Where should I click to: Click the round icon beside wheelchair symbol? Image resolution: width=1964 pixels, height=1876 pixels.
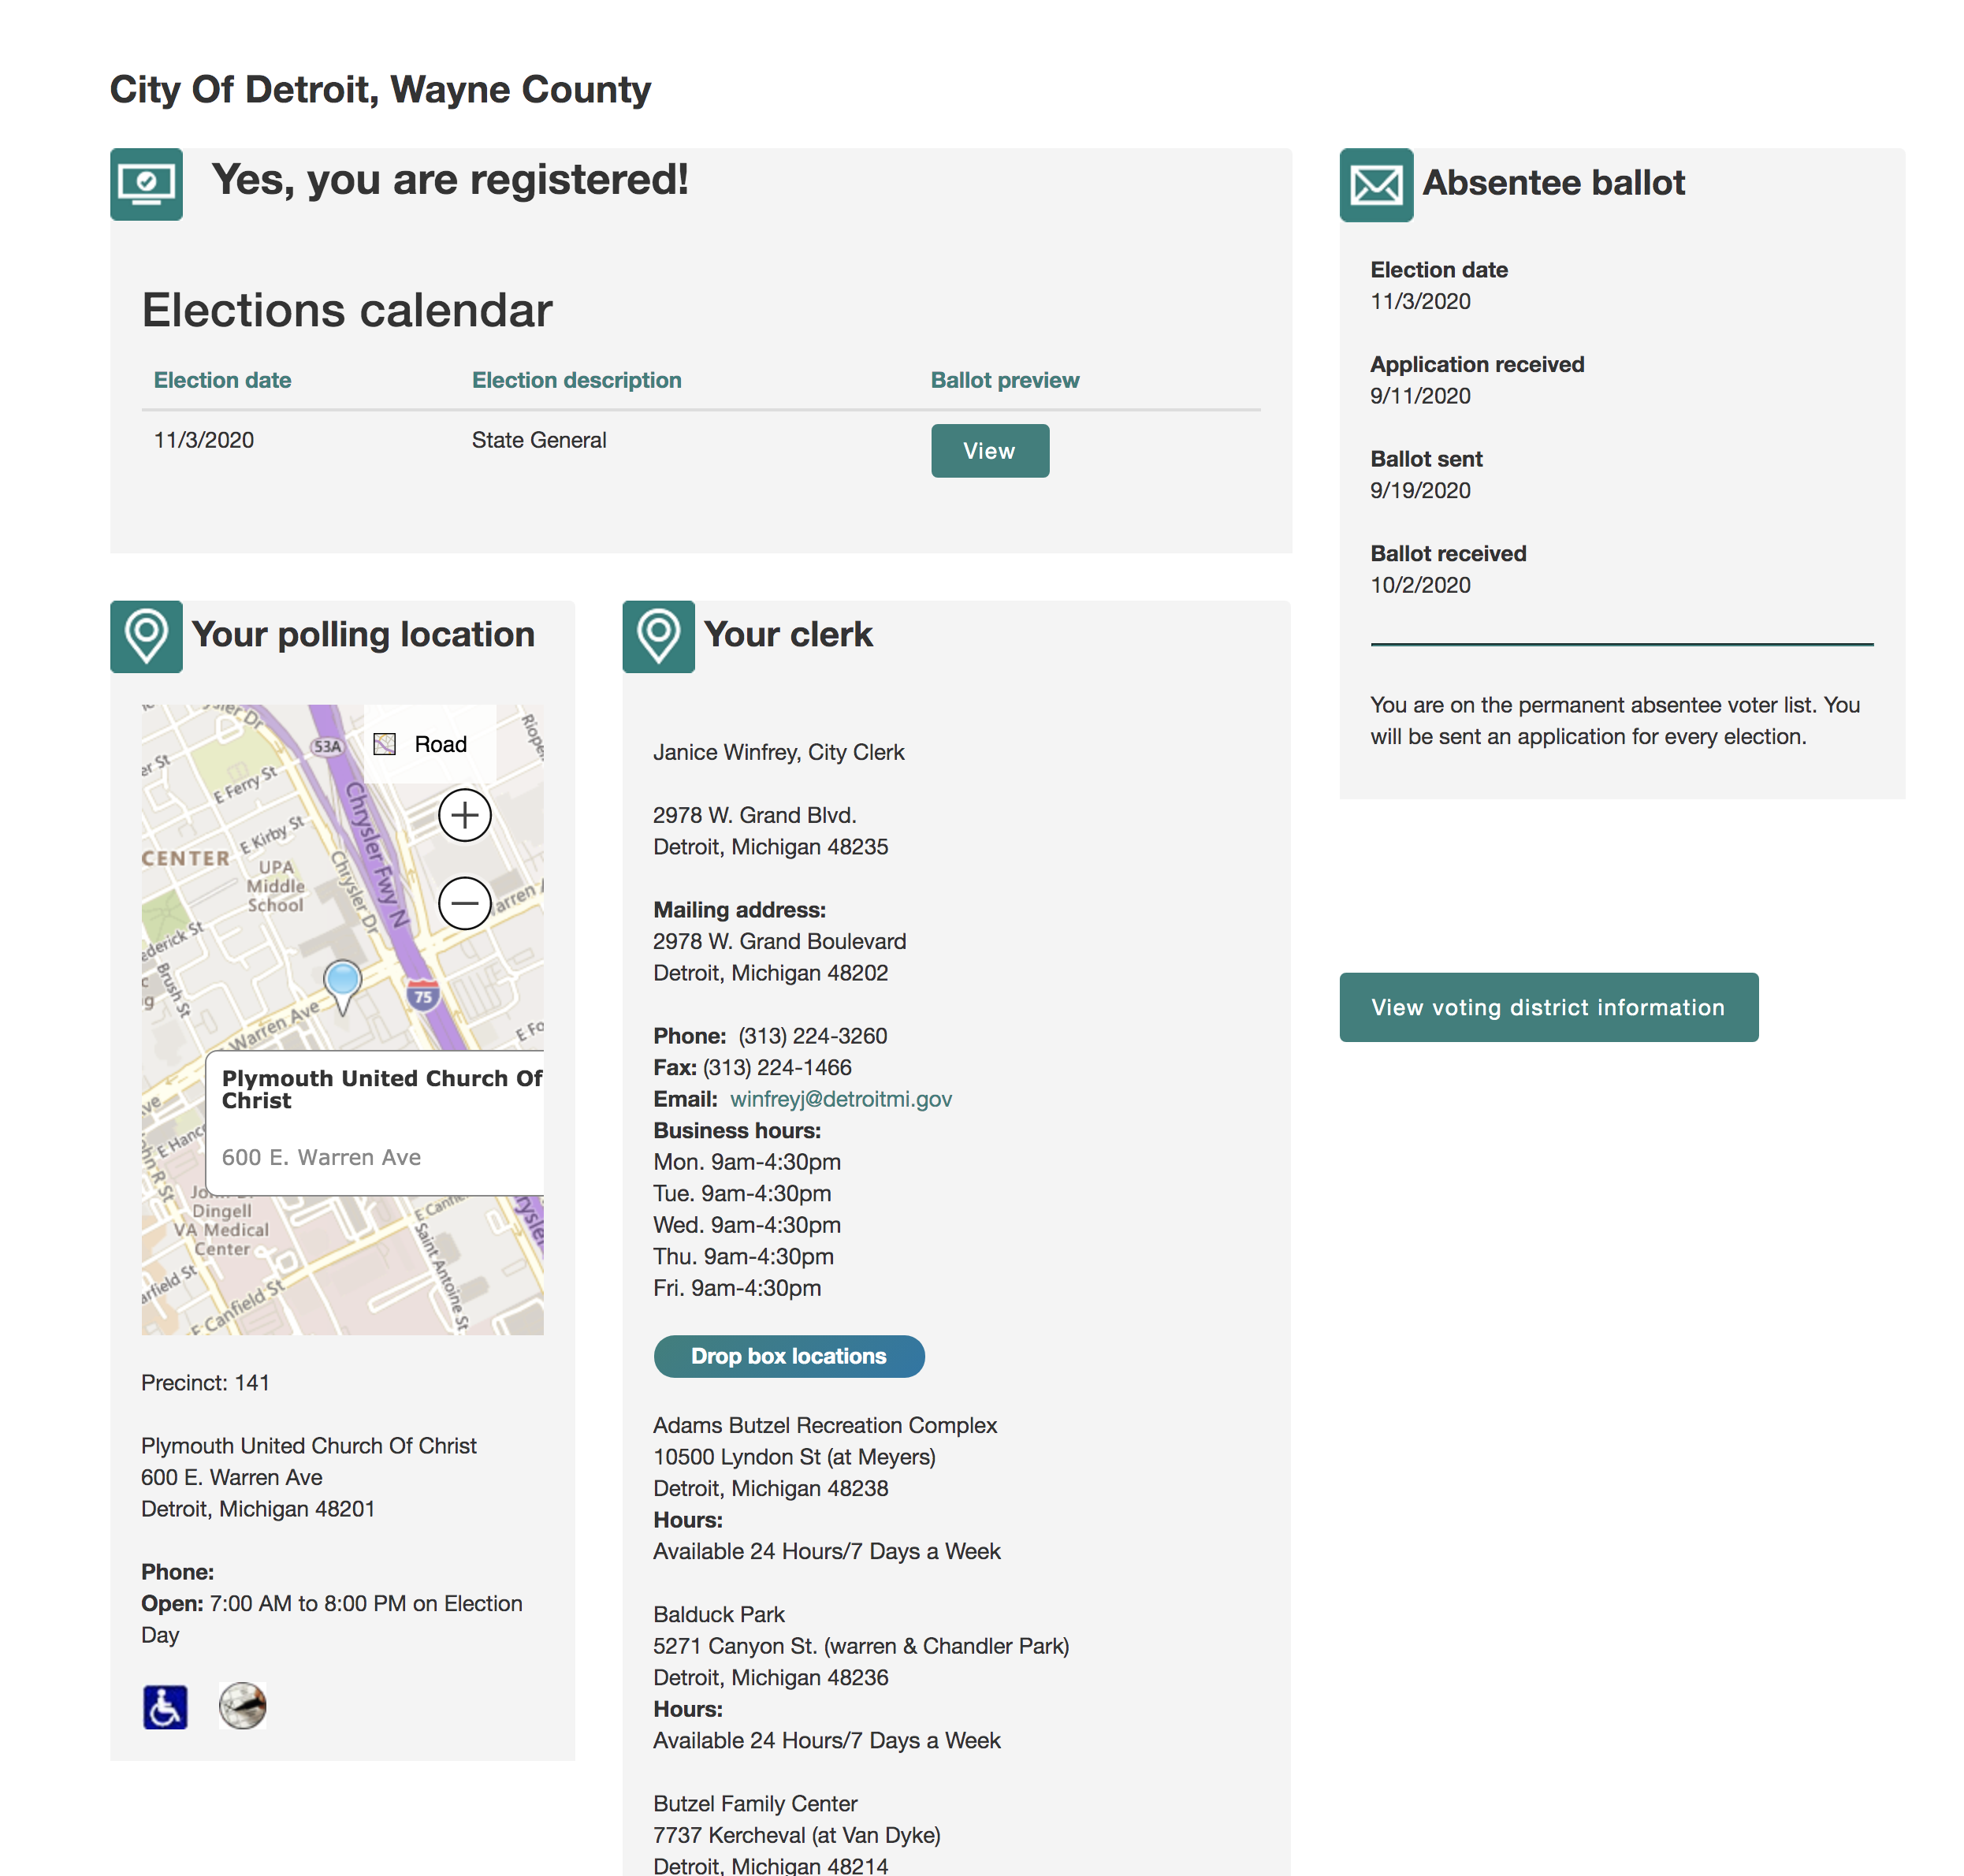coord(242,1706)
